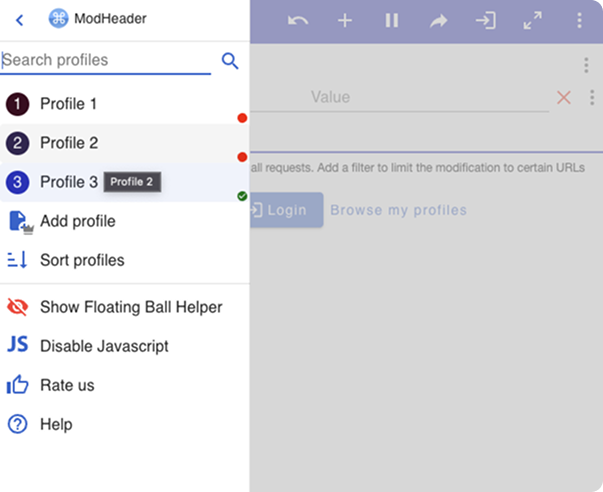The width and height of the screenshot is (603, 492).
Task: Open the header row three-dot menu
Action: click(592, 97)
